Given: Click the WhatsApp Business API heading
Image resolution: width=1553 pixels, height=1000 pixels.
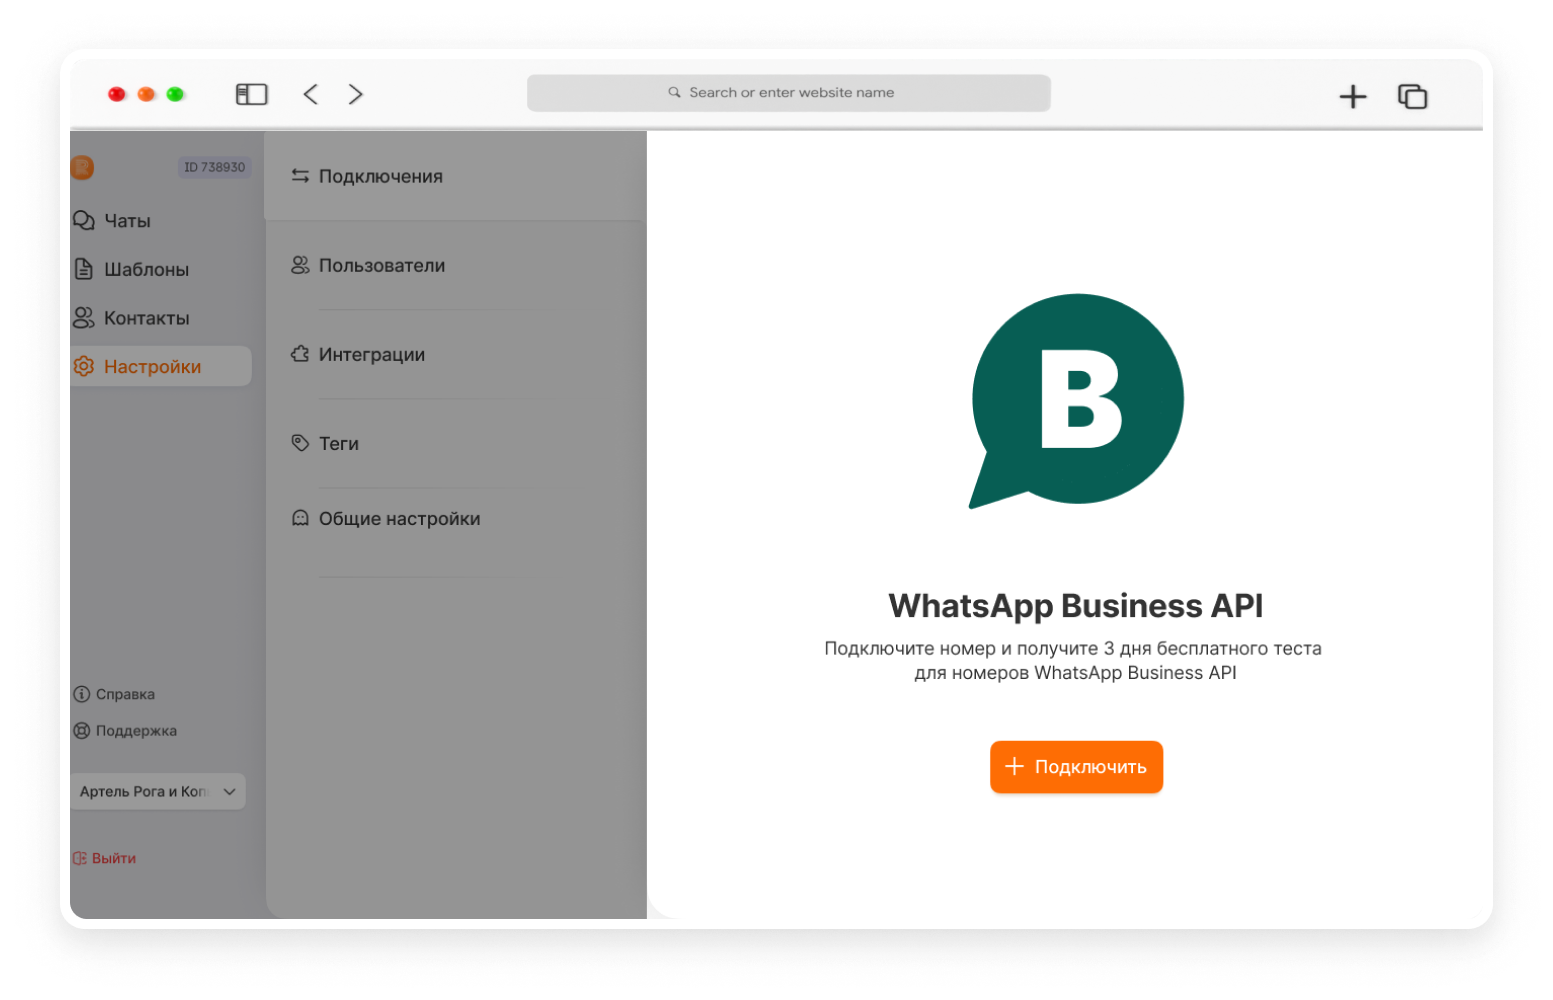Looking at the screenshot, I should click(x=1076, y=606).
